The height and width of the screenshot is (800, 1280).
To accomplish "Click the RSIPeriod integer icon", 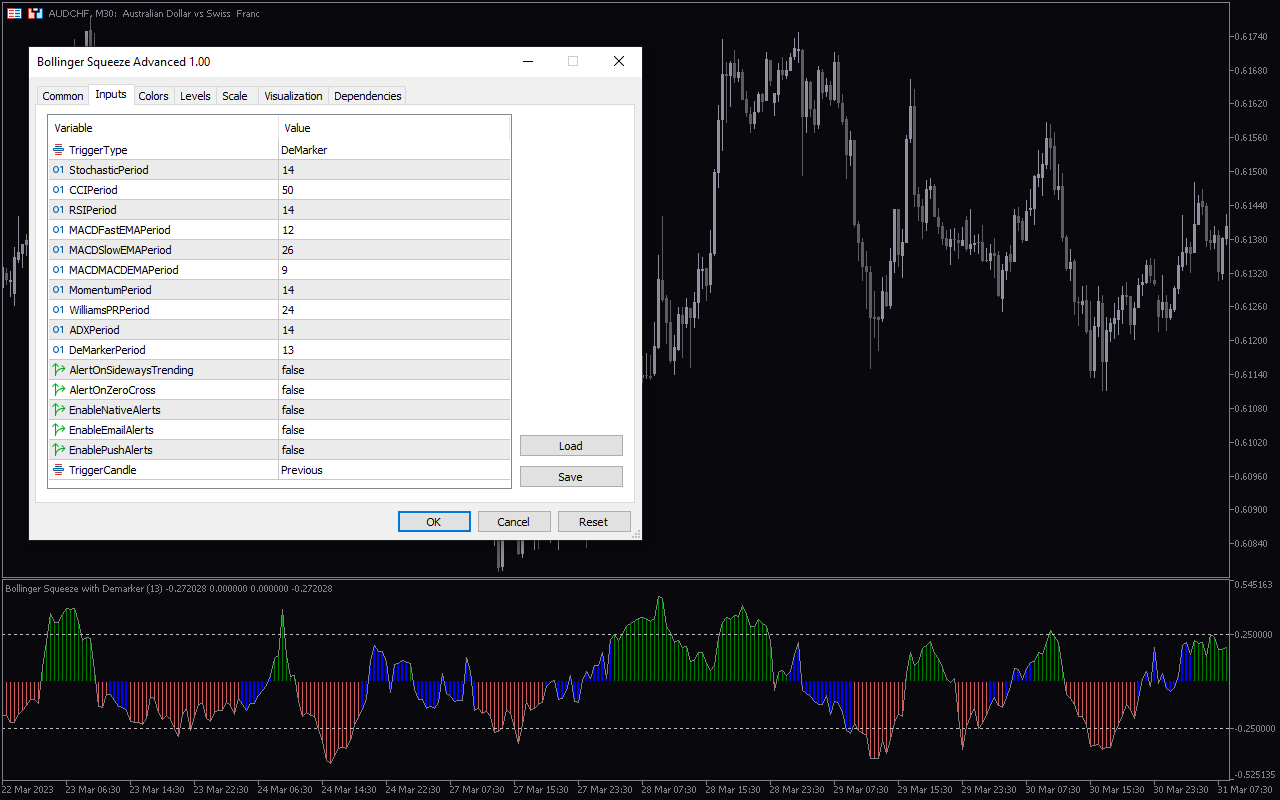I will (x=58, y=210).
